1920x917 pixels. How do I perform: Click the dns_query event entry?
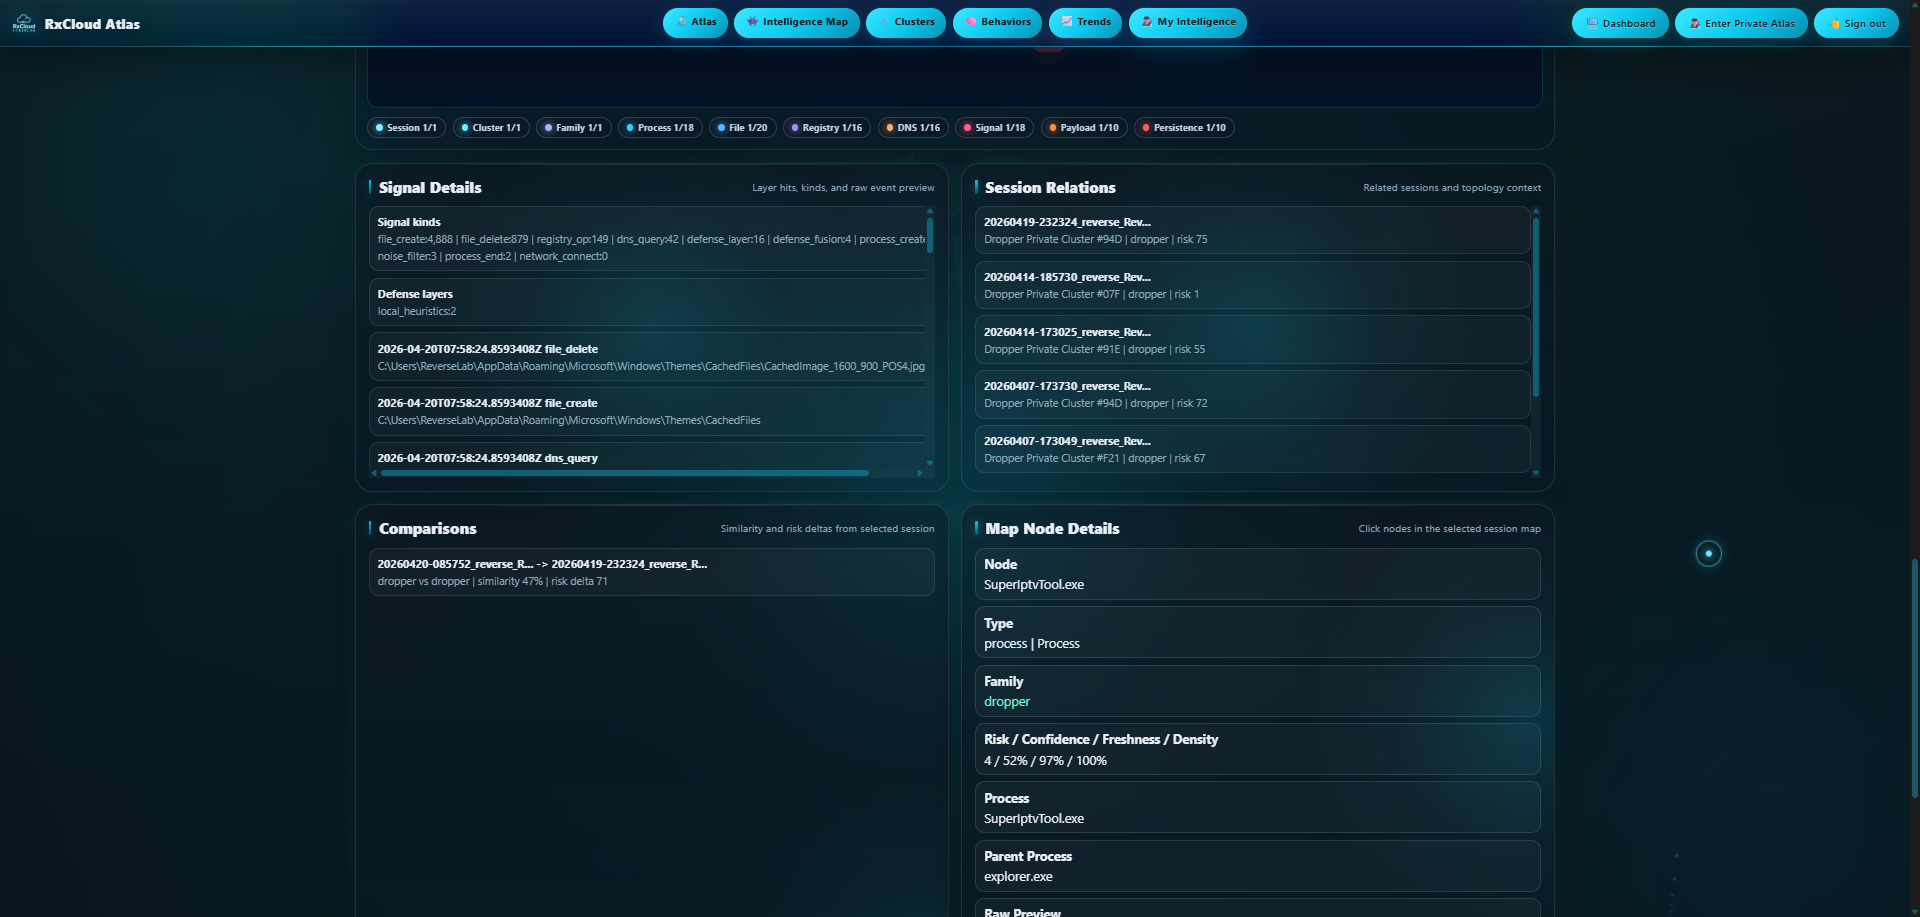point(648,456)
